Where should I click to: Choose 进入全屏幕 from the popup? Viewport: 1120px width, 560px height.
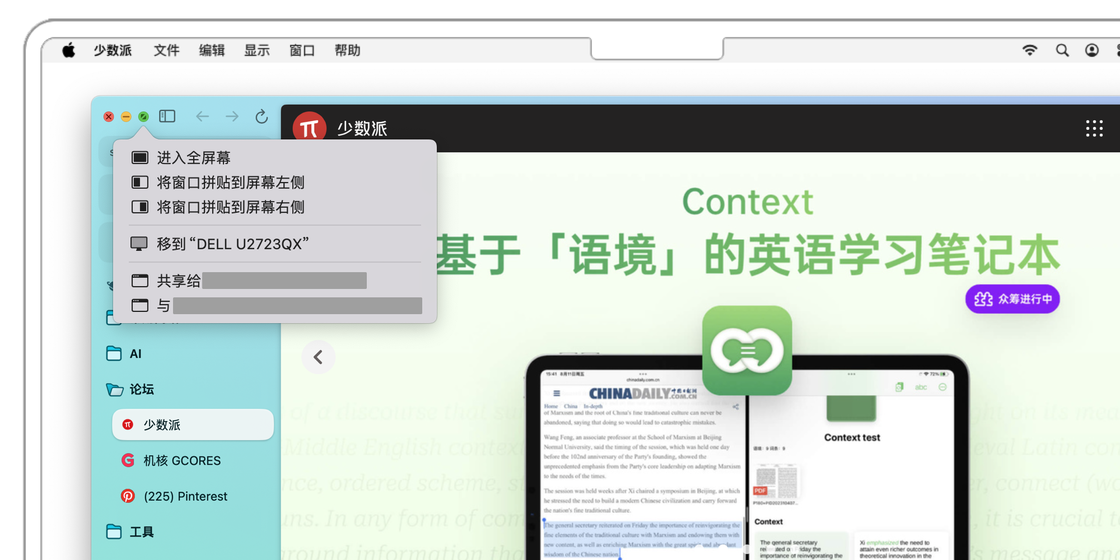[275, 158]
